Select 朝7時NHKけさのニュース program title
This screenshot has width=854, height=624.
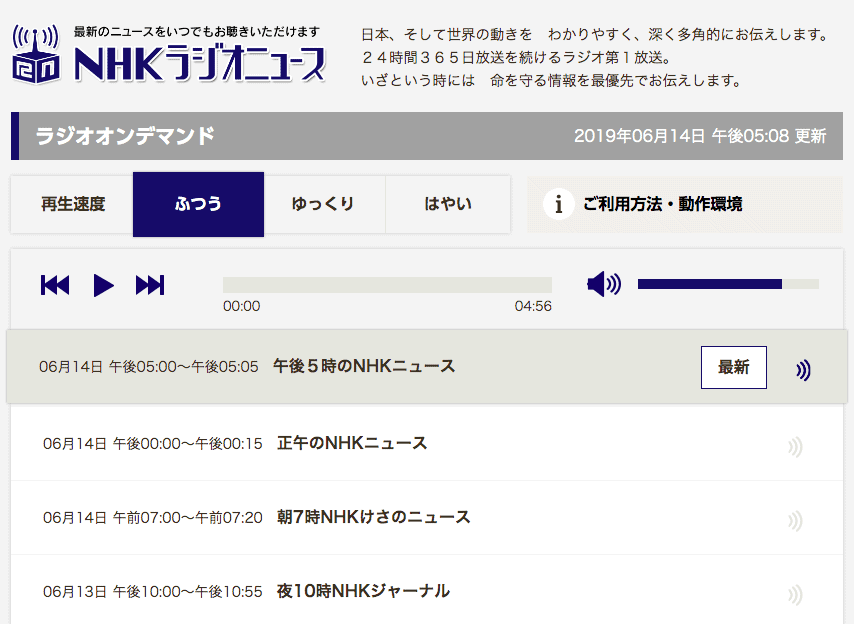[374, 517]
